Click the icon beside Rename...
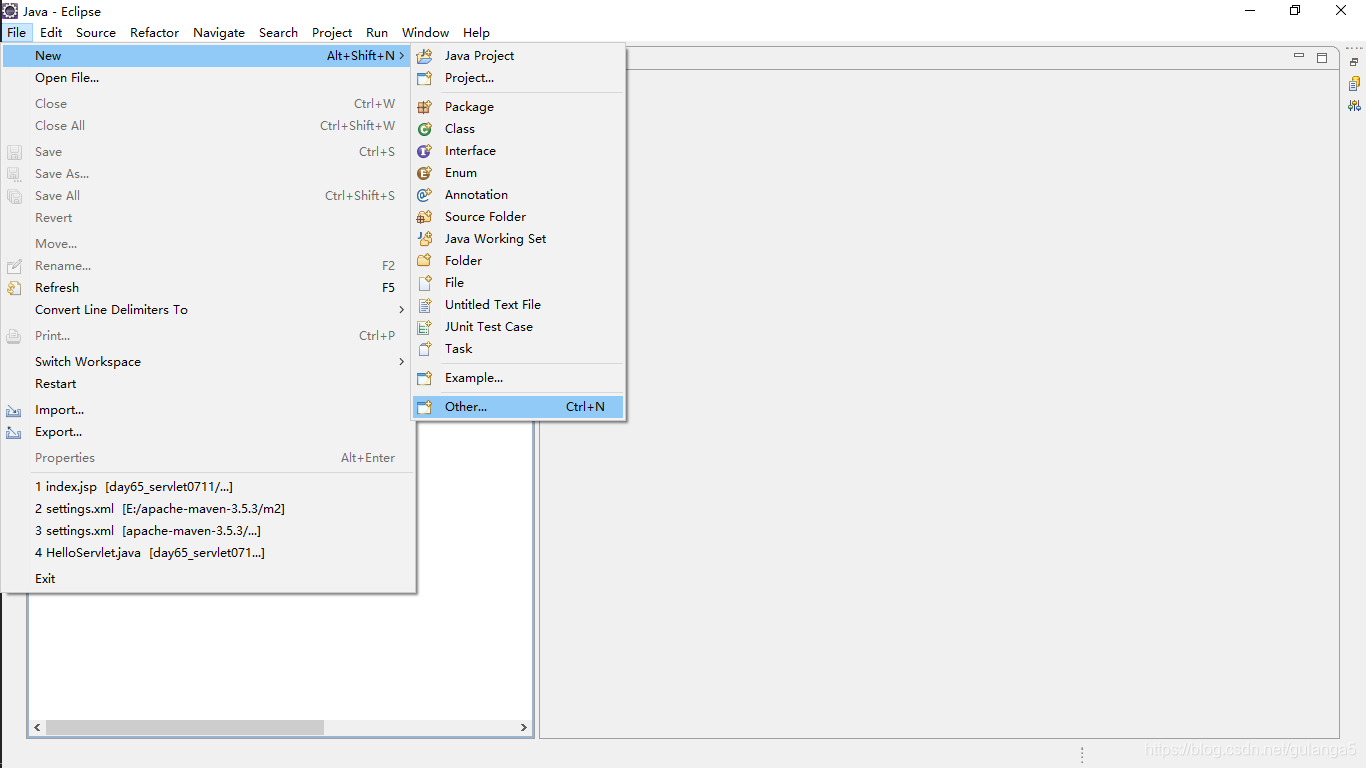 click(x=14, y=266)
